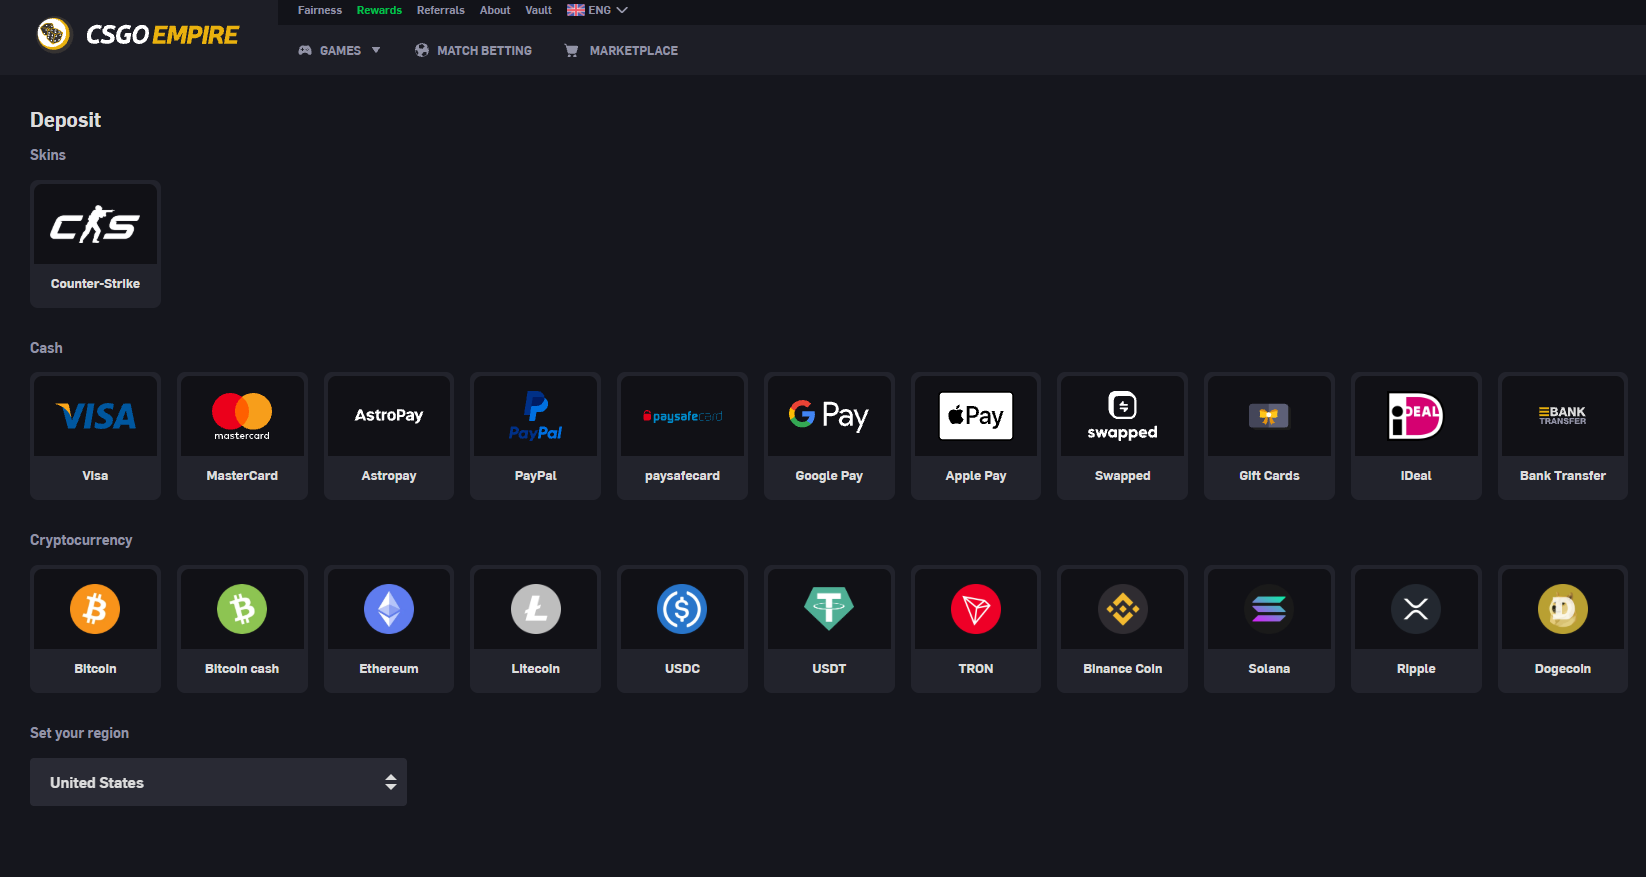The width and height of the screenshot is (1646, 877).
Task: Select the Counter-Strike skins deposit card
Action: click(x=95, y=244)
